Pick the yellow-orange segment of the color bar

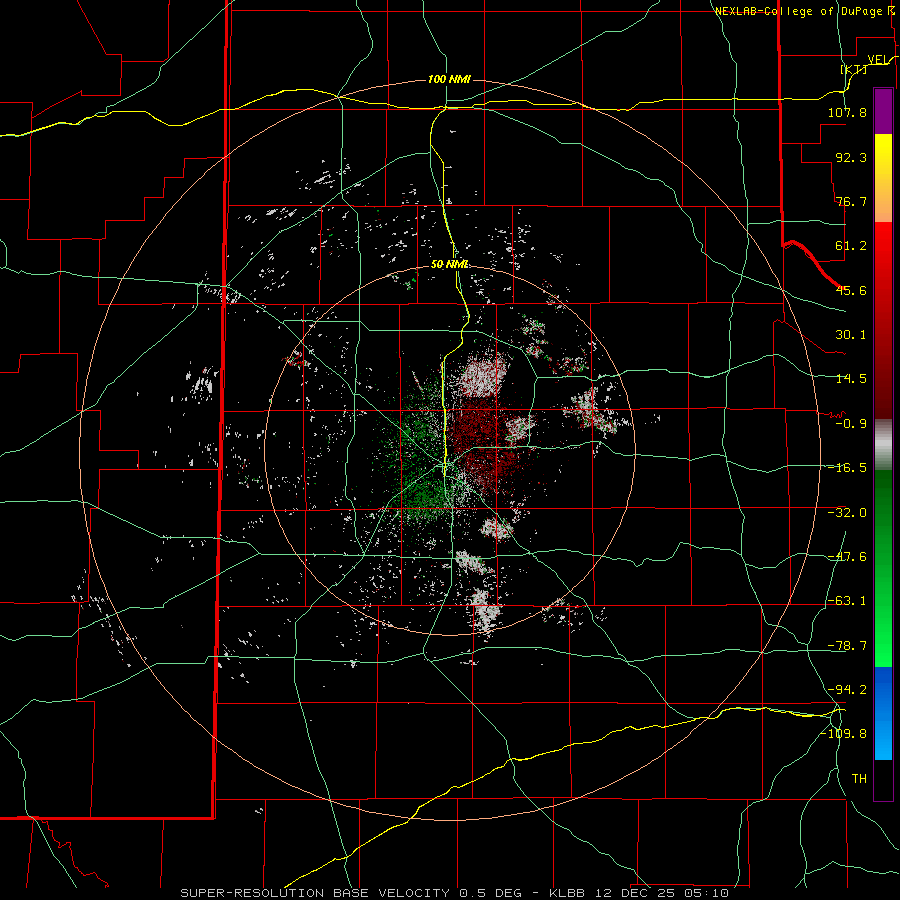(883, 178)
